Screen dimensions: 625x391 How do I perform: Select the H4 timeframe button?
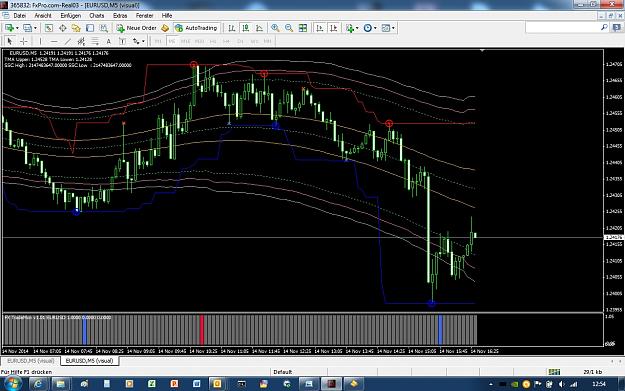pyautogui.click(x=226, y=41)
